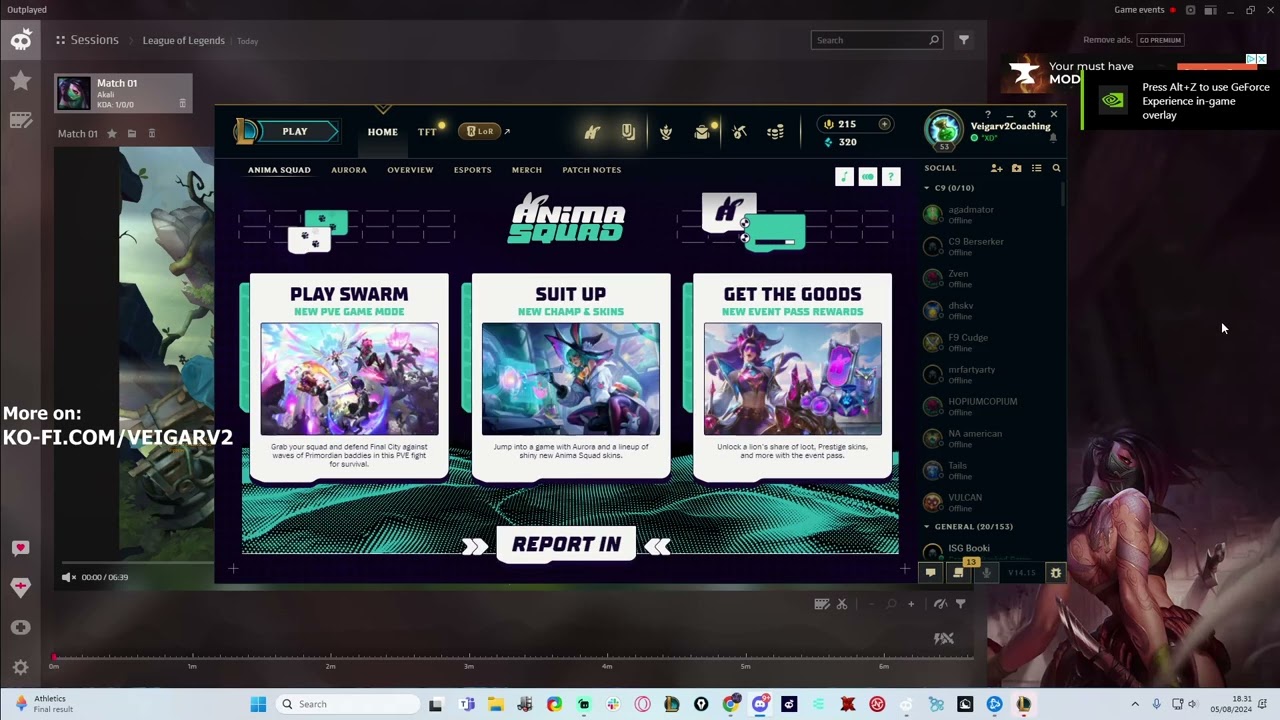Image resolution: width=1280 pixels, height=720 pixels.
Task: Open favorites star in Outplayed sidebar
Action: click(21, 81)
